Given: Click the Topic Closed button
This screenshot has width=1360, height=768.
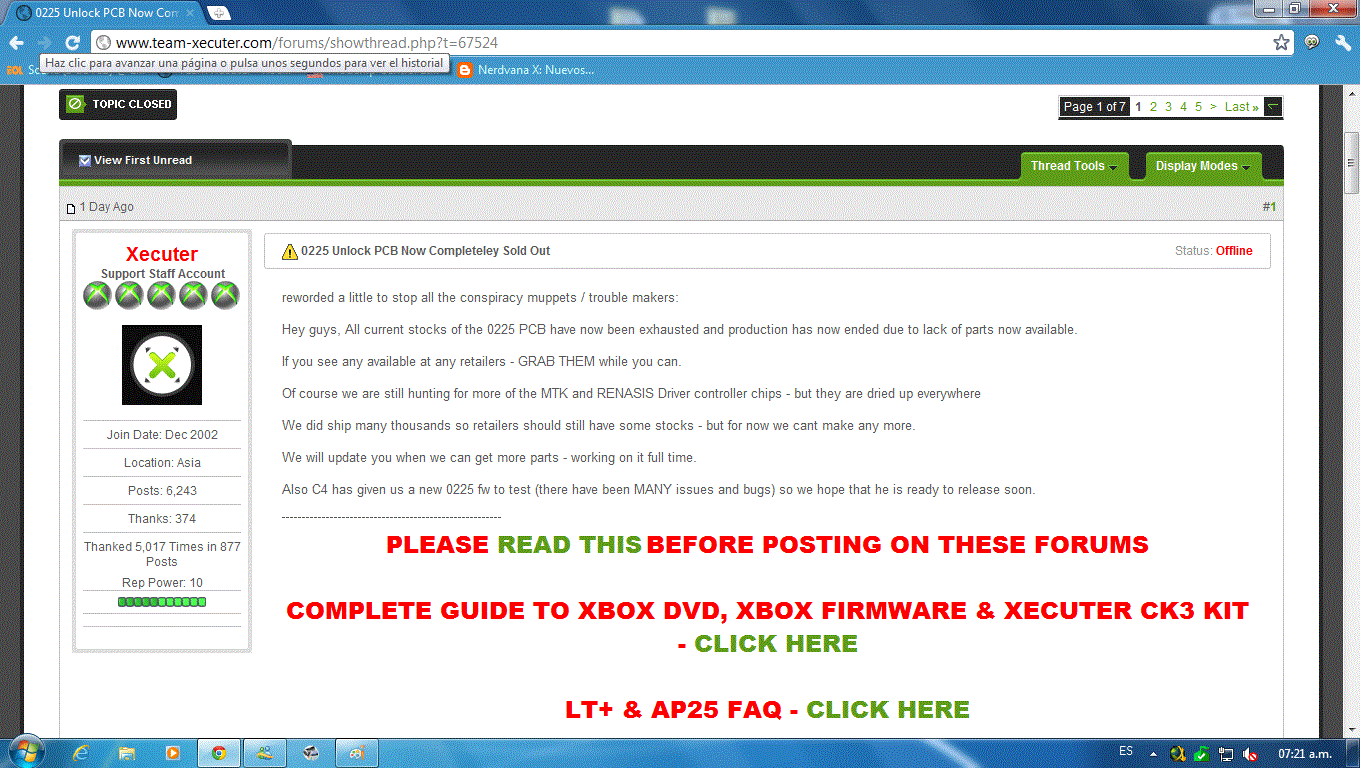Looking at the screenshot, I should tap(118, 104).
